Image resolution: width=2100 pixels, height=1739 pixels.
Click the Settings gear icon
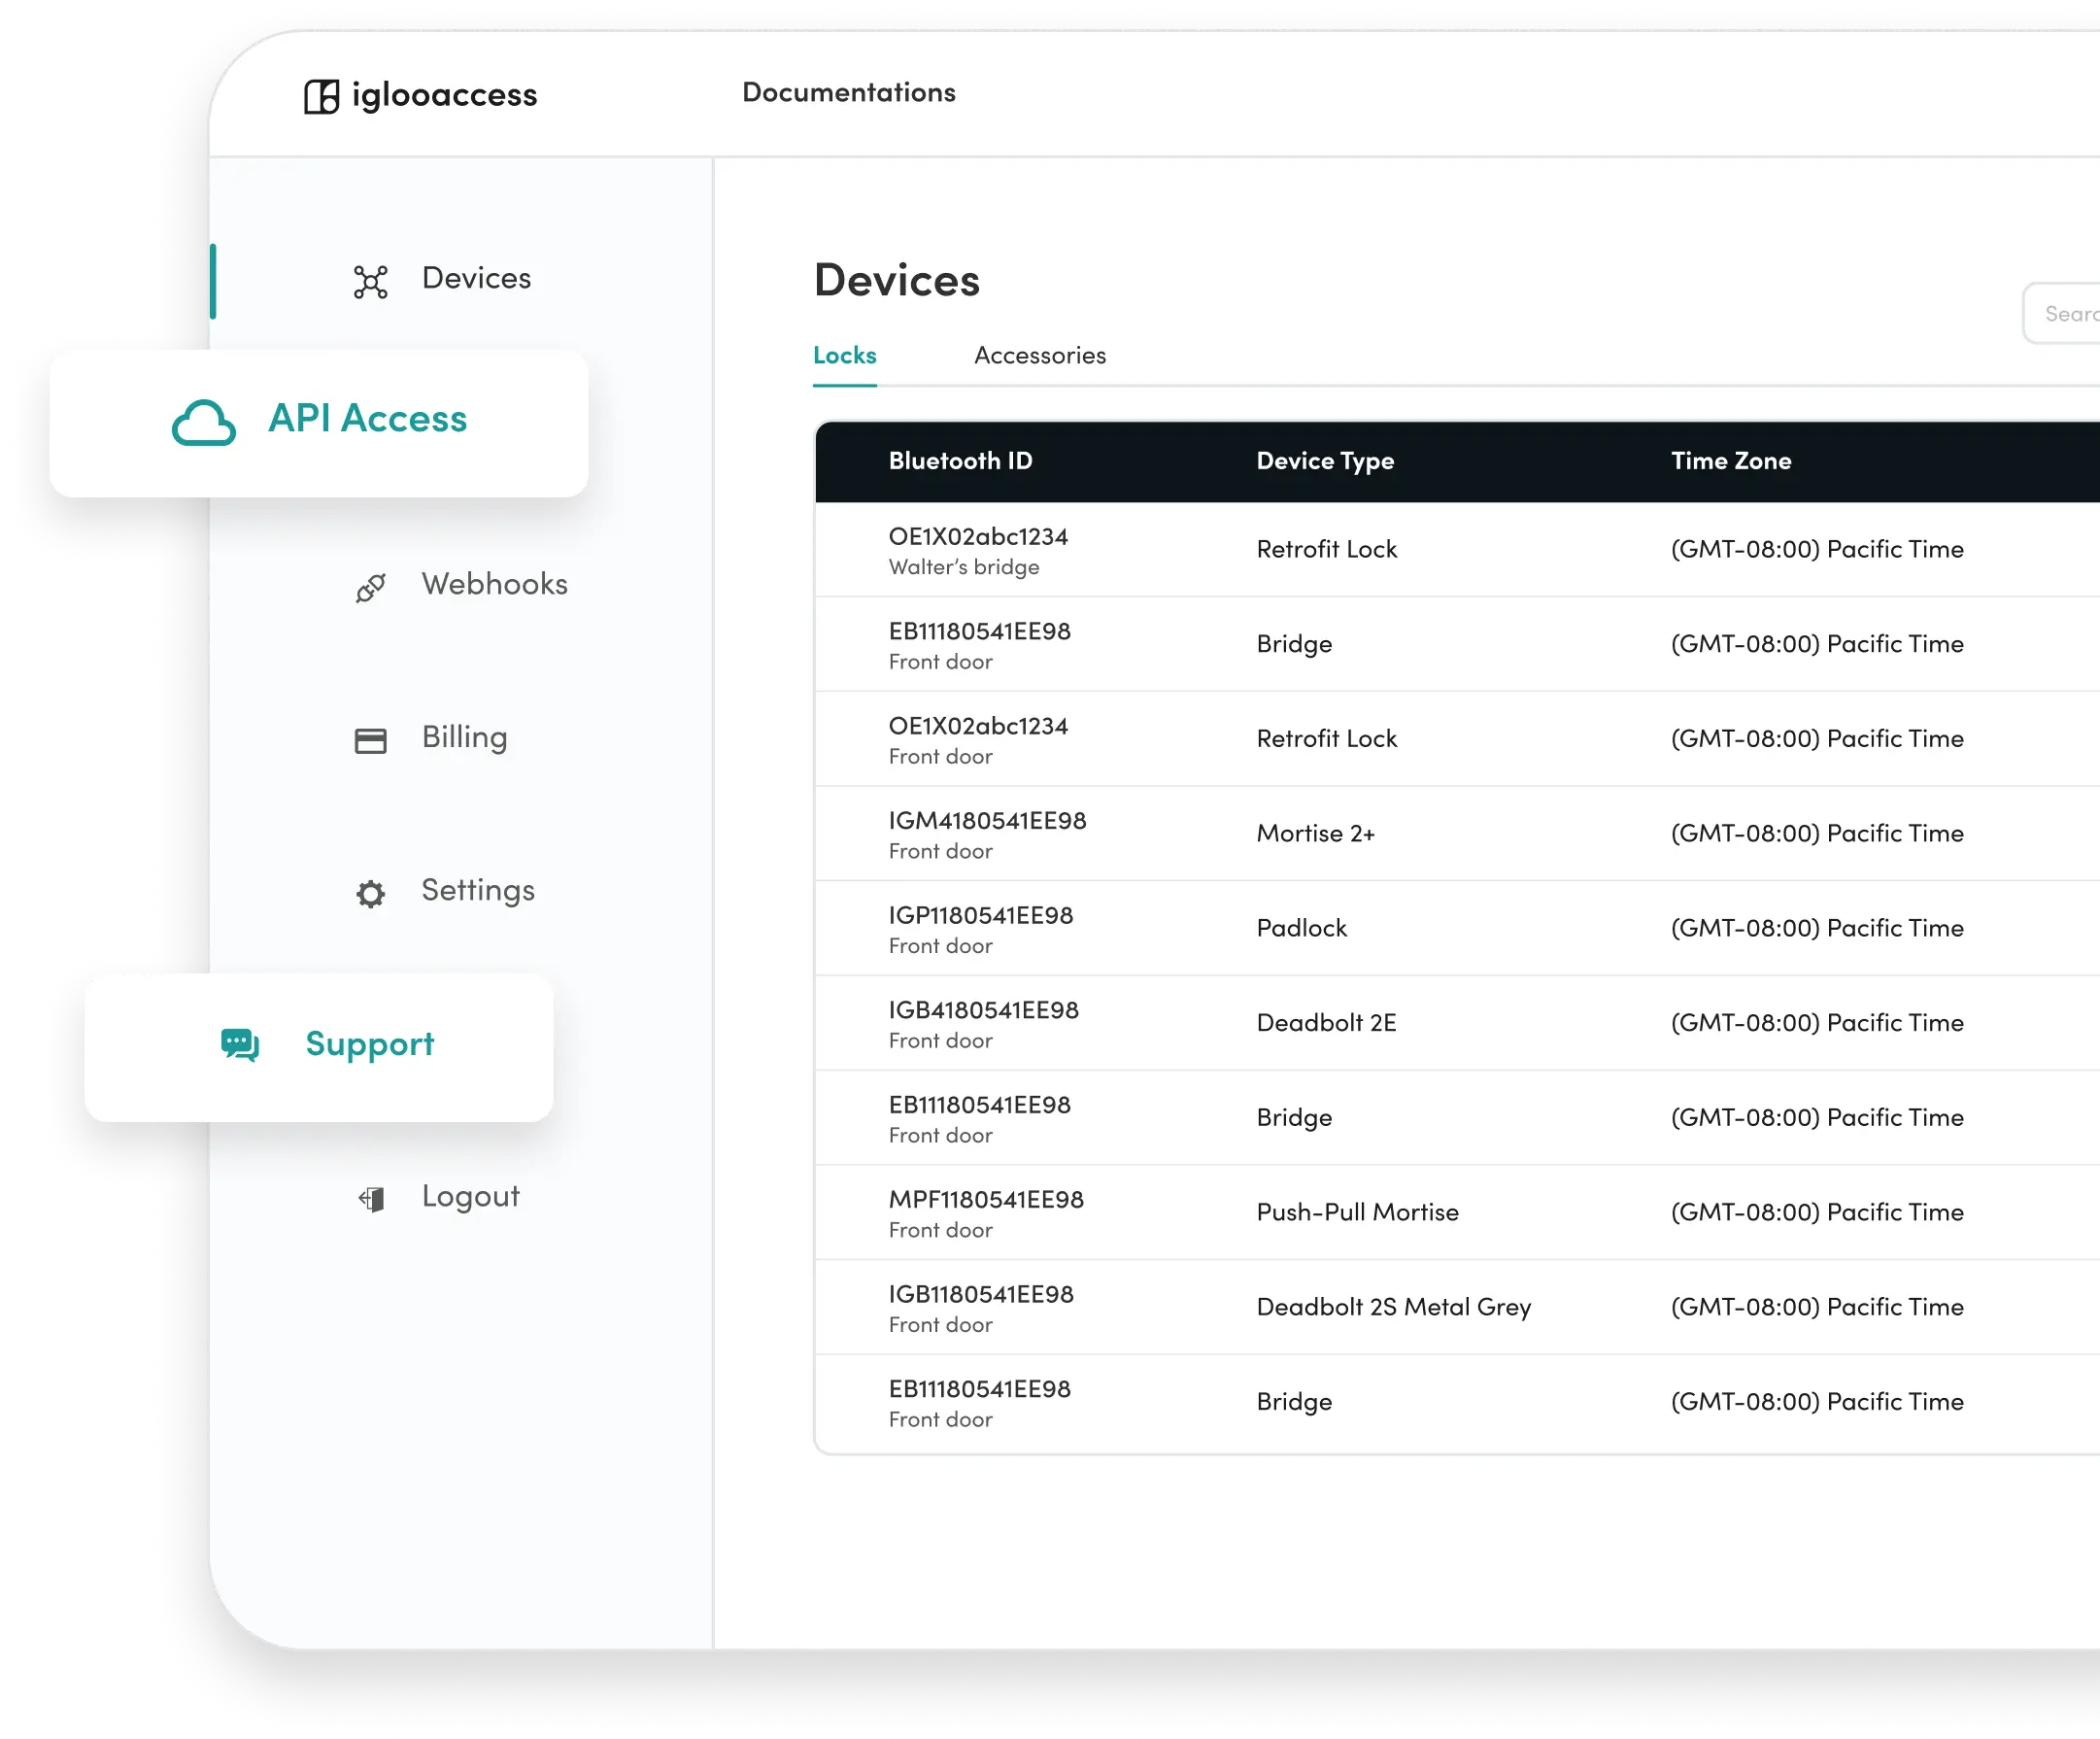pos(370,894)
